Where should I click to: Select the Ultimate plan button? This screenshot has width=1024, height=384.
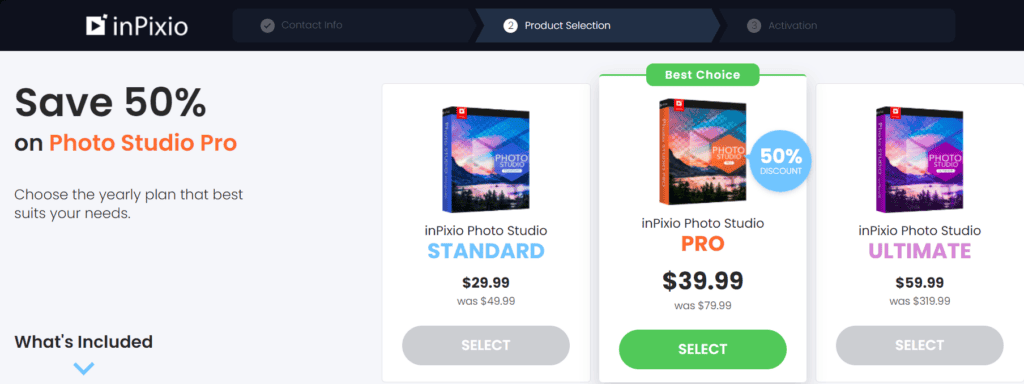click(x=920, y=345)
